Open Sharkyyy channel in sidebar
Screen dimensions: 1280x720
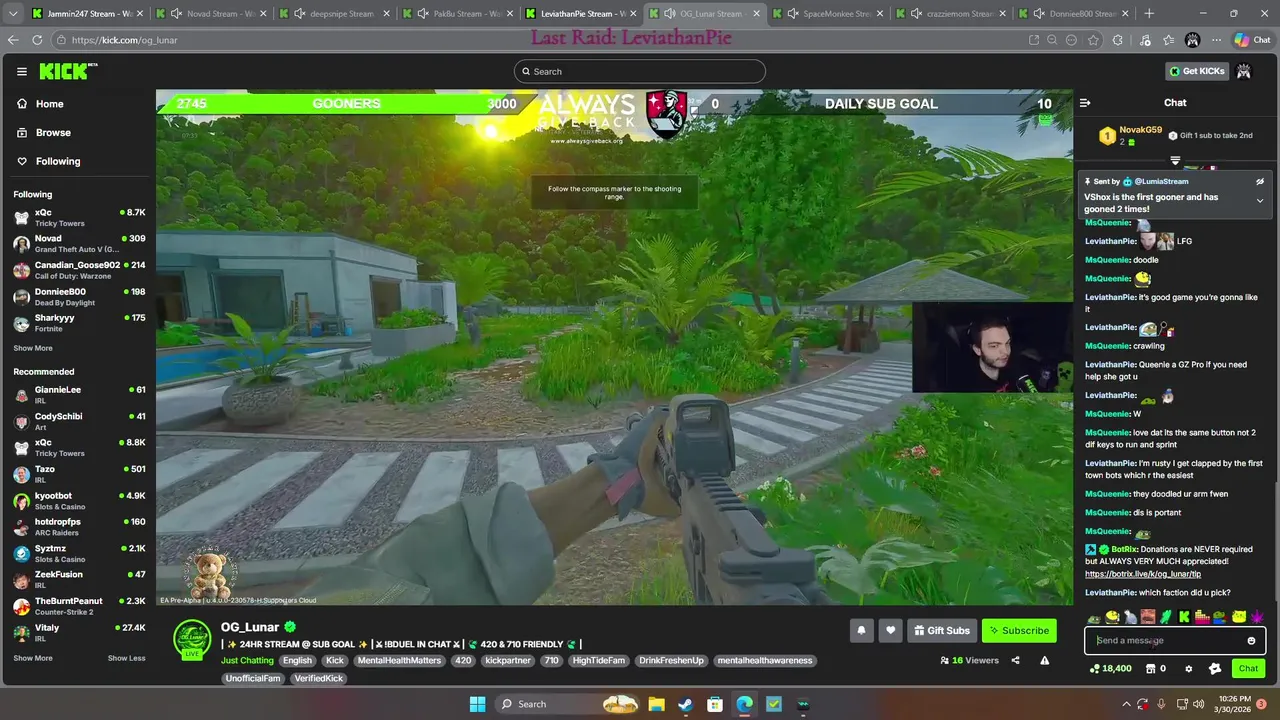click(78, 323)
